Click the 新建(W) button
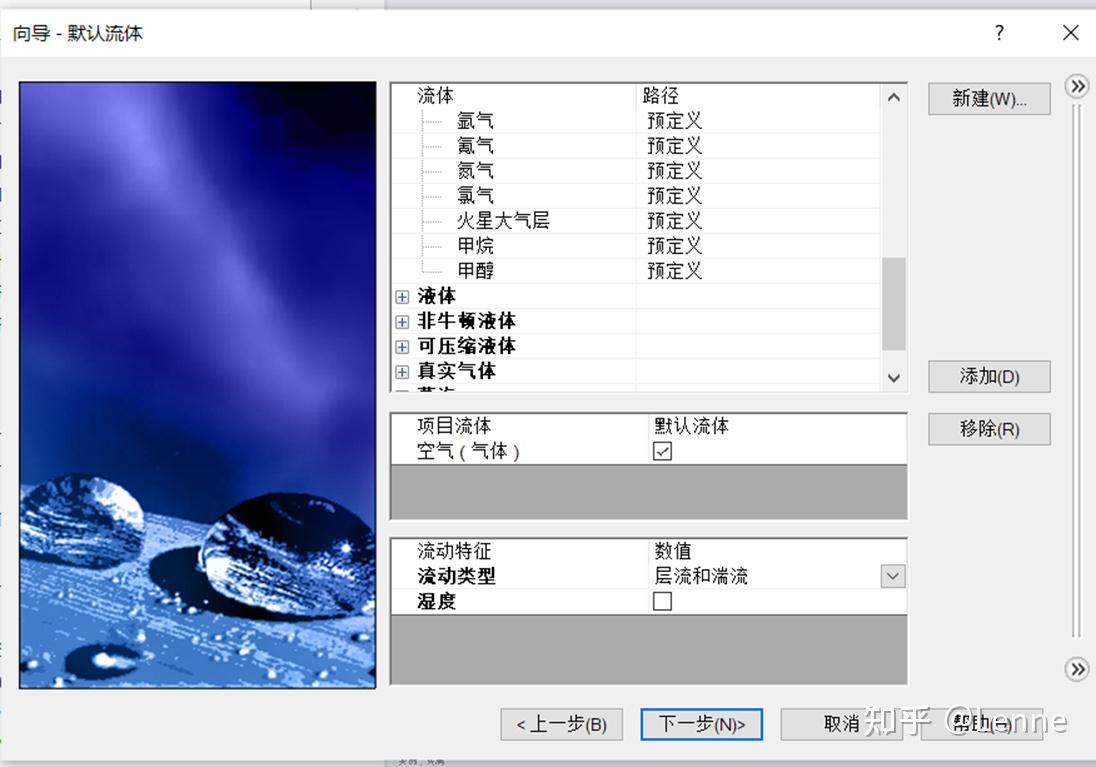 click(988, 99)
